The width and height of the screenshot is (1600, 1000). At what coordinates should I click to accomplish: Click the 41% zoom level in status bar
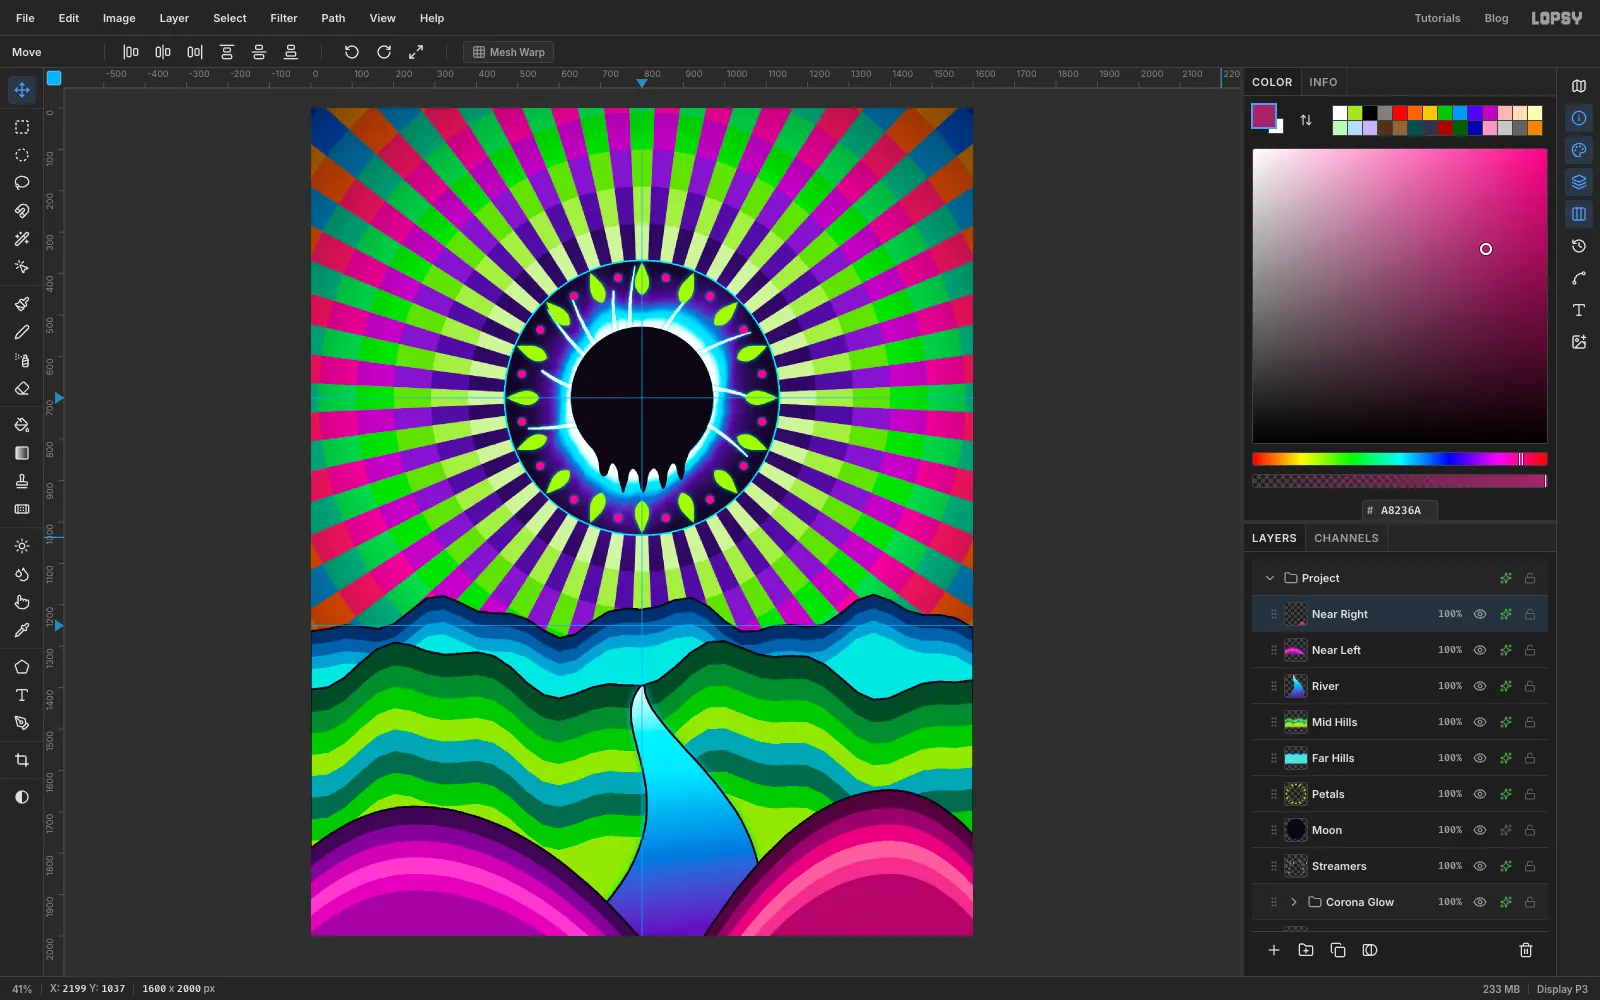click(22, 989)
